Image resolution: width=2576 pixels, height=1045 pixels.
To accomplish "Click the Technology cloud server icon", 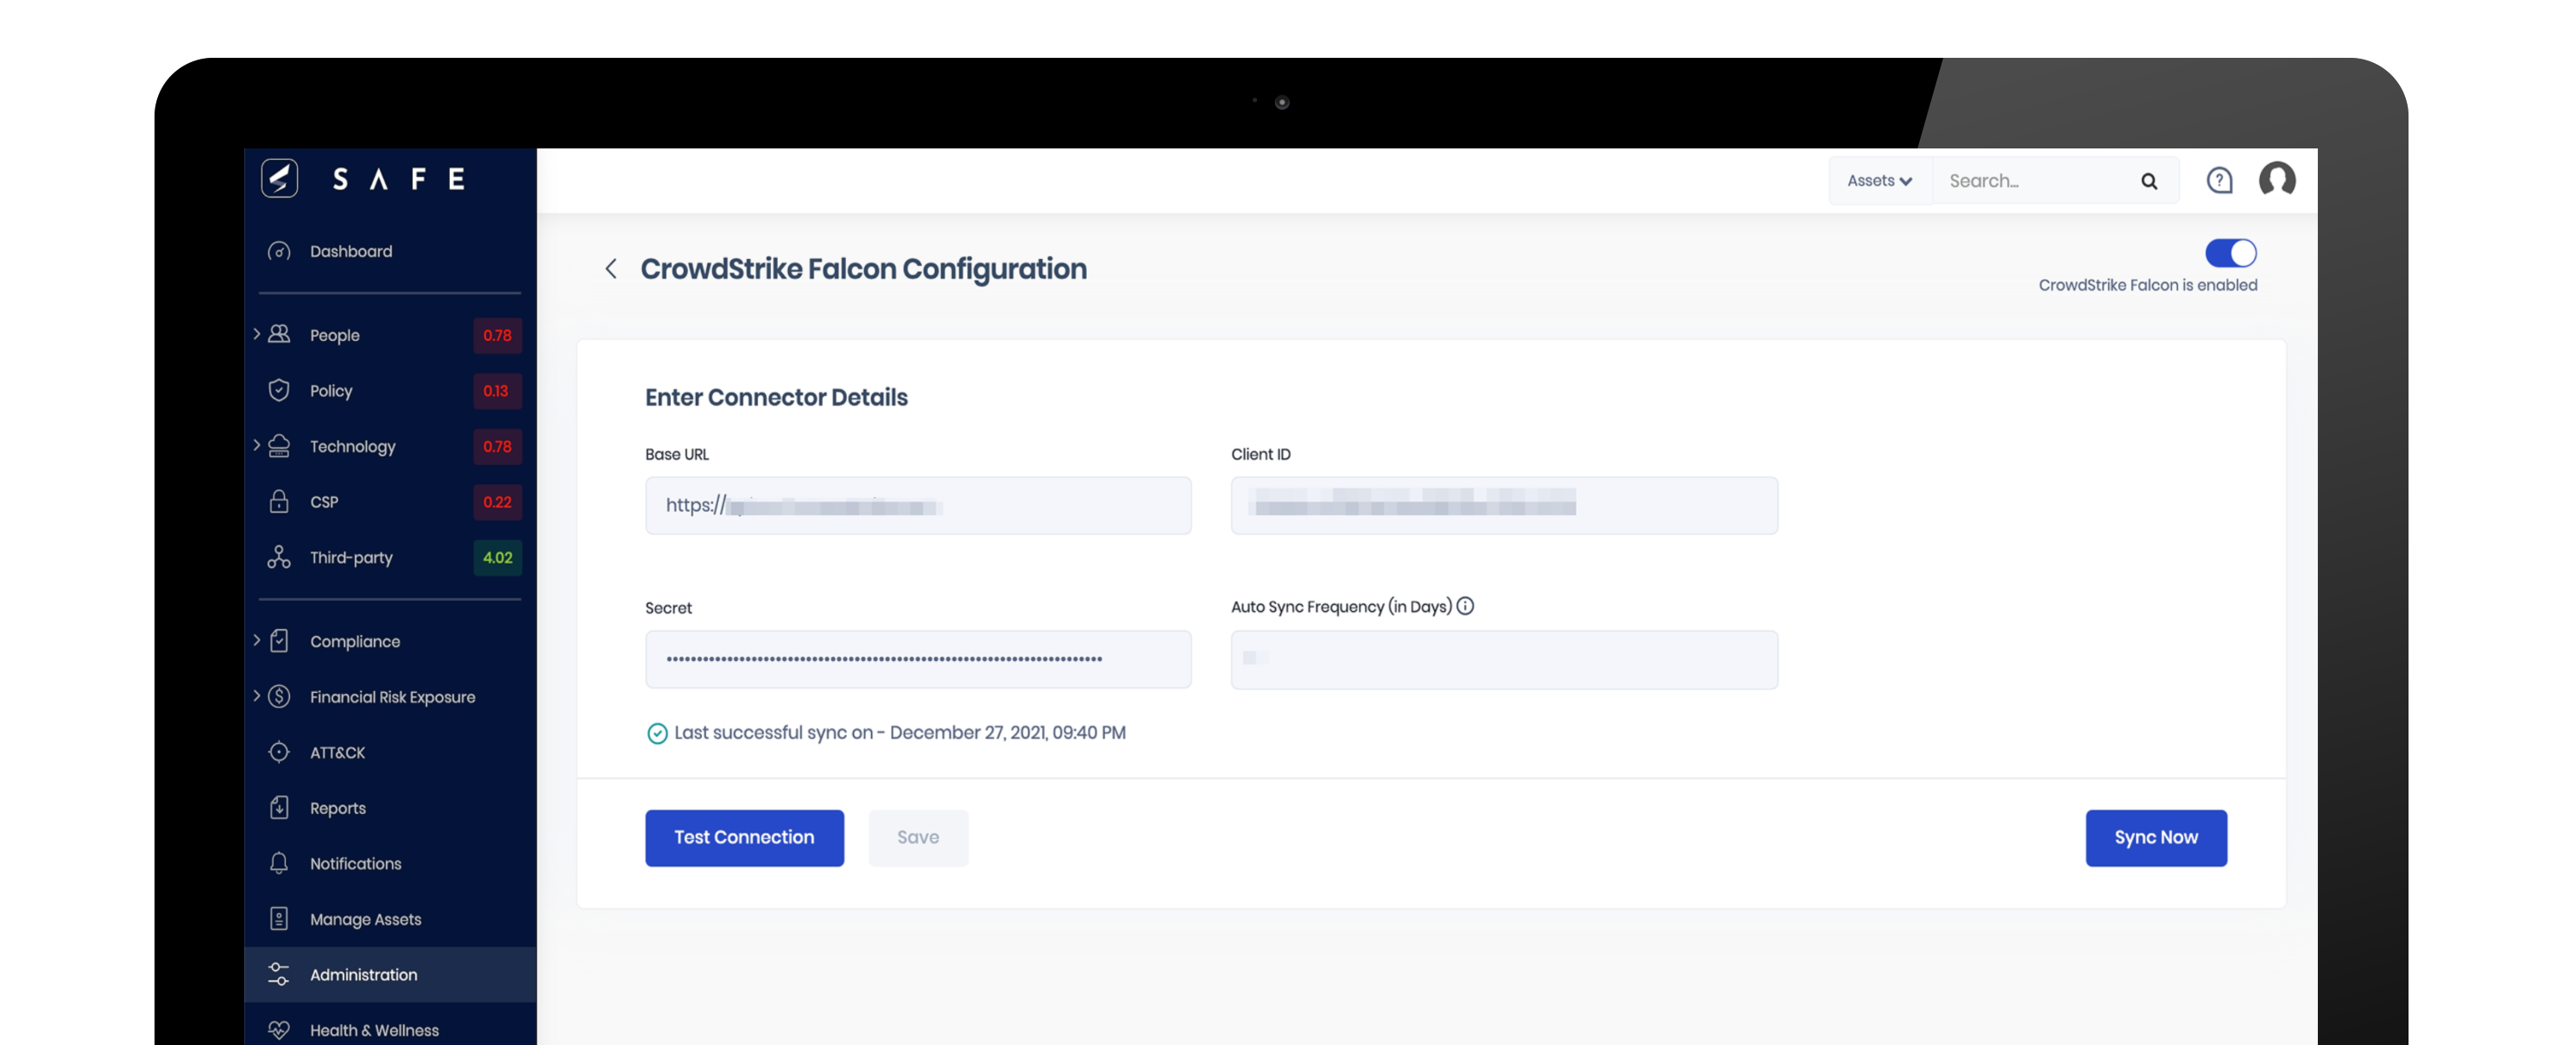I will click(279, 446).
